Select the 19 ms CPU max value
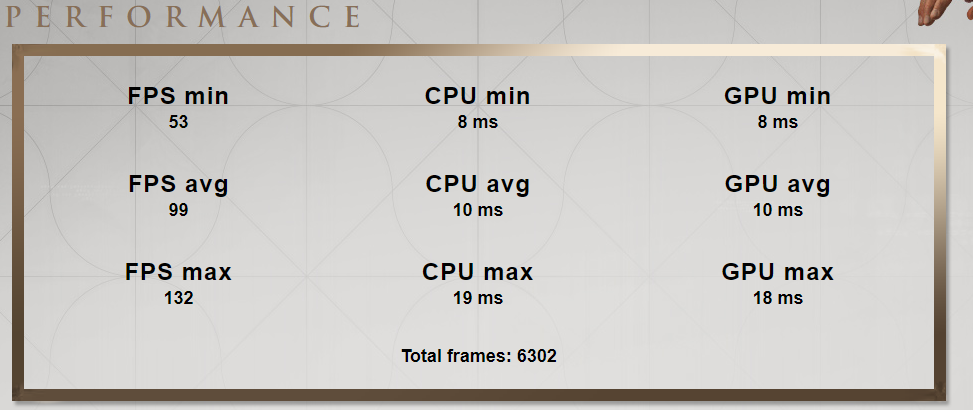 pyautogui.click(x=477, y=298)
